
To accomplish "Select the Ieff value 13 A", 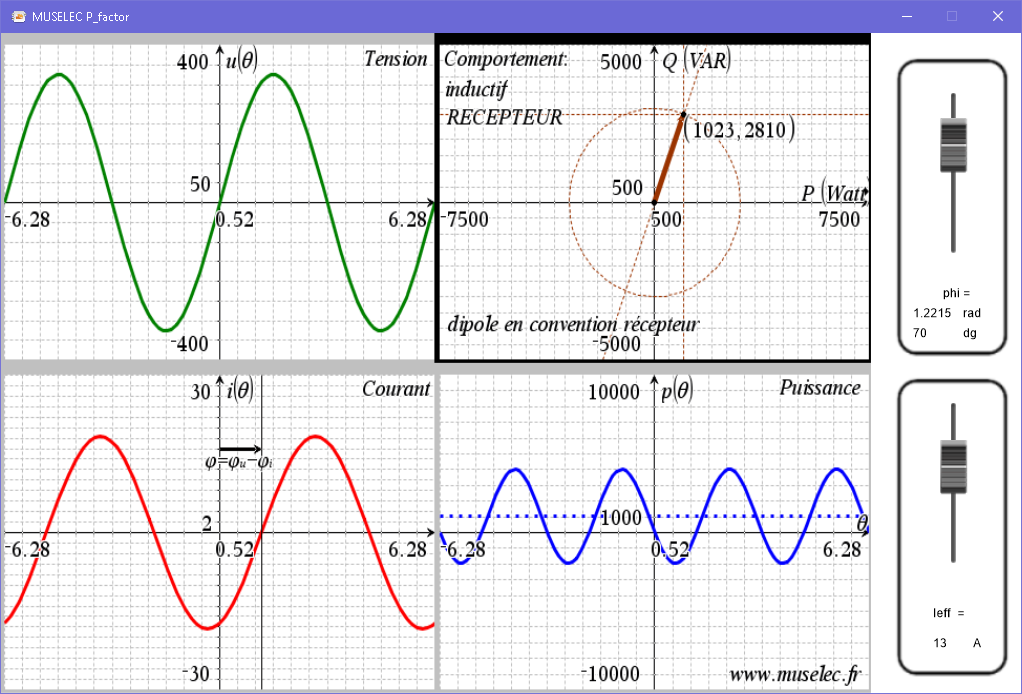I will 939,643.
